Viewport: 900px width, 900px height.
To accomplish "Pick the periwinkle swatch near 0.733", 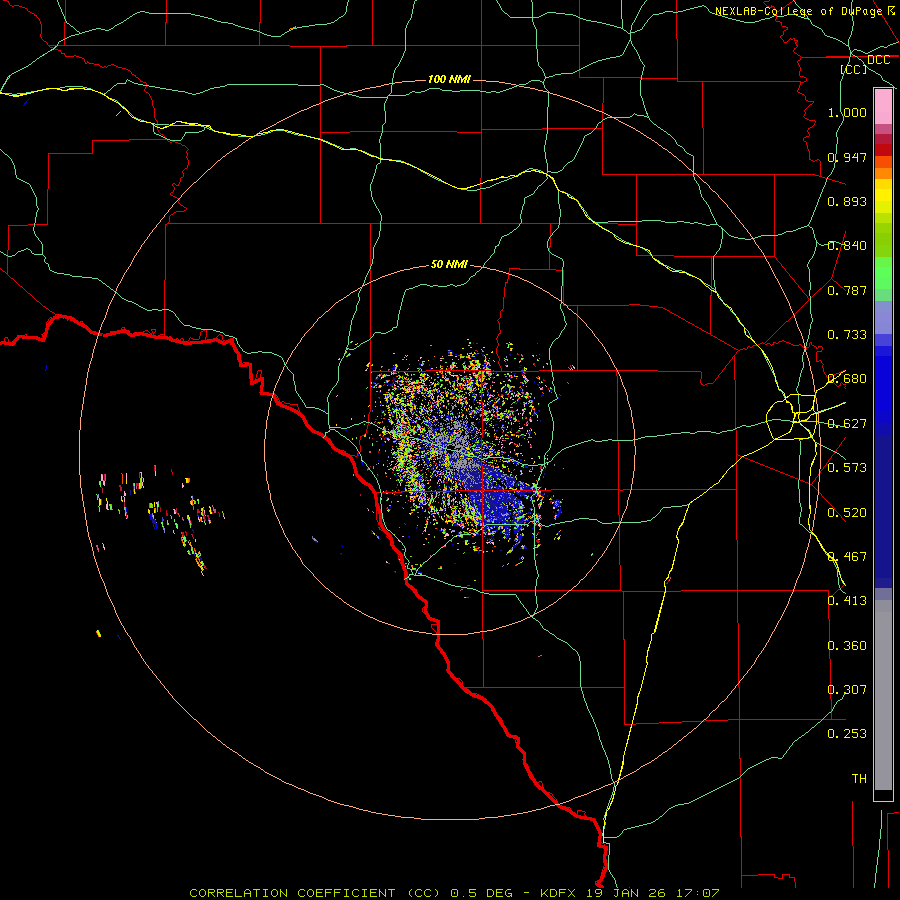I will point(883,318).
